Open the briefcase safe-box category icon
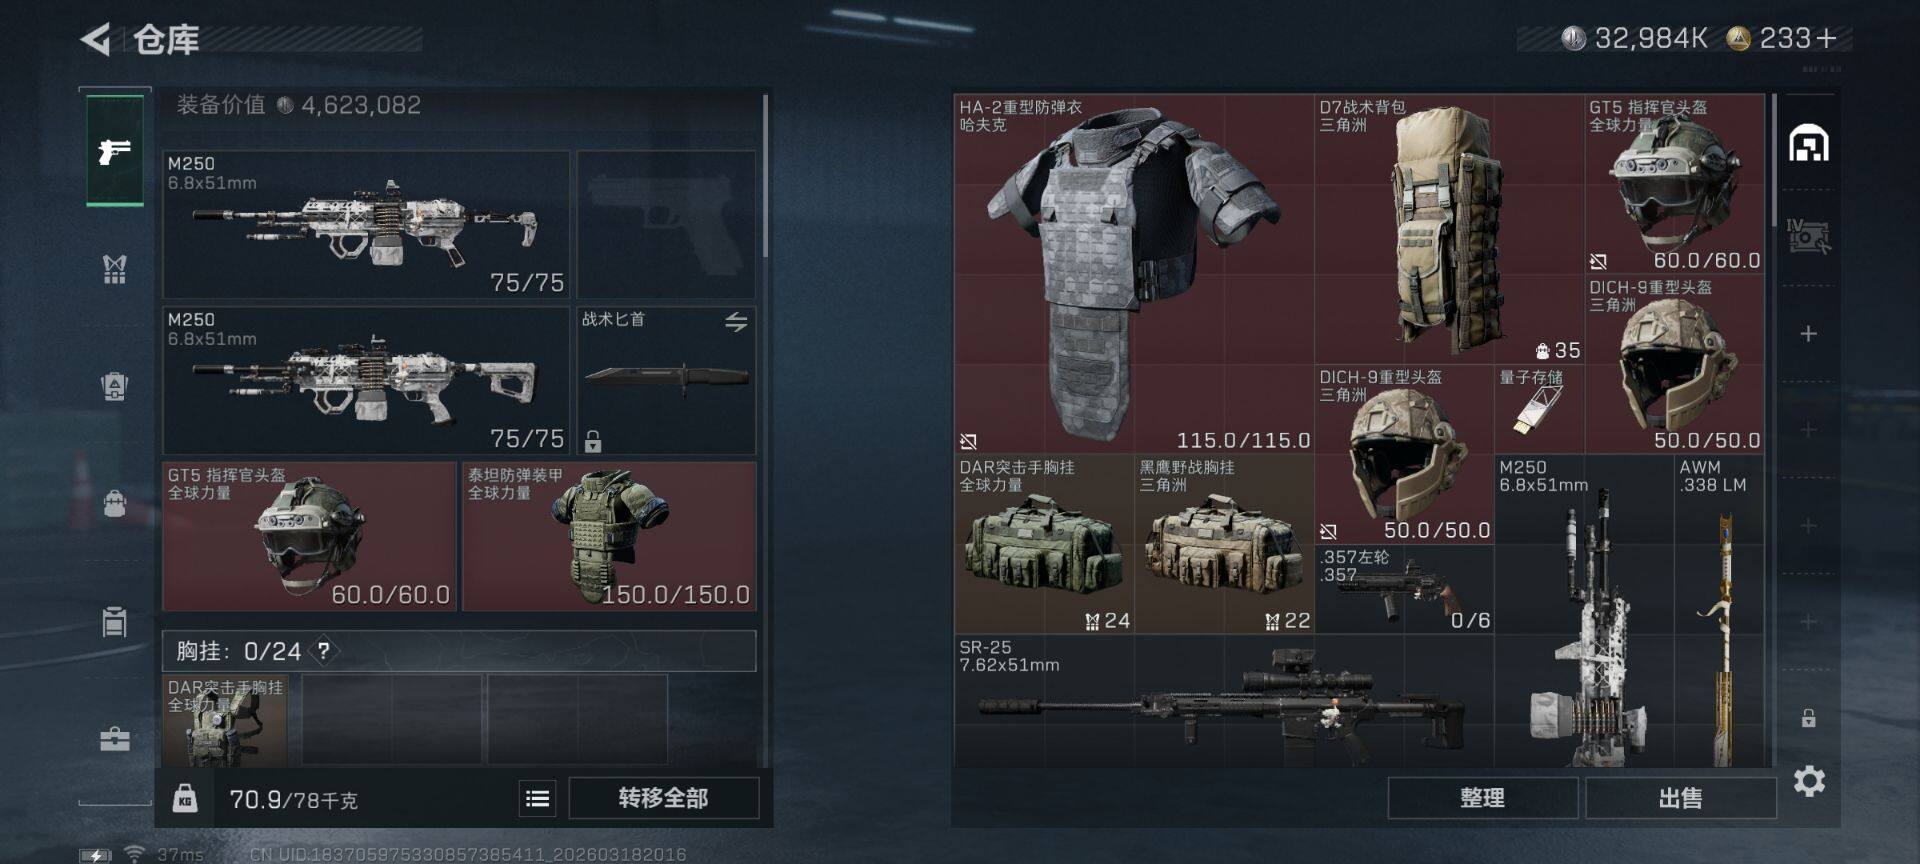The width and height of the screenshot is (1920, 864). tap(115, 739)
